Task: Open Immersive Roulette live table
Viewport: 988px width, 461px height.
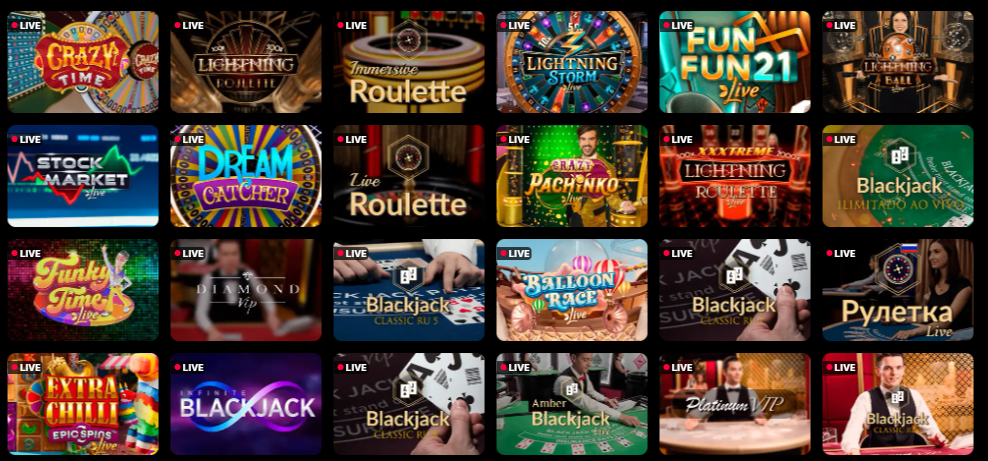Action: pos(408,62)
